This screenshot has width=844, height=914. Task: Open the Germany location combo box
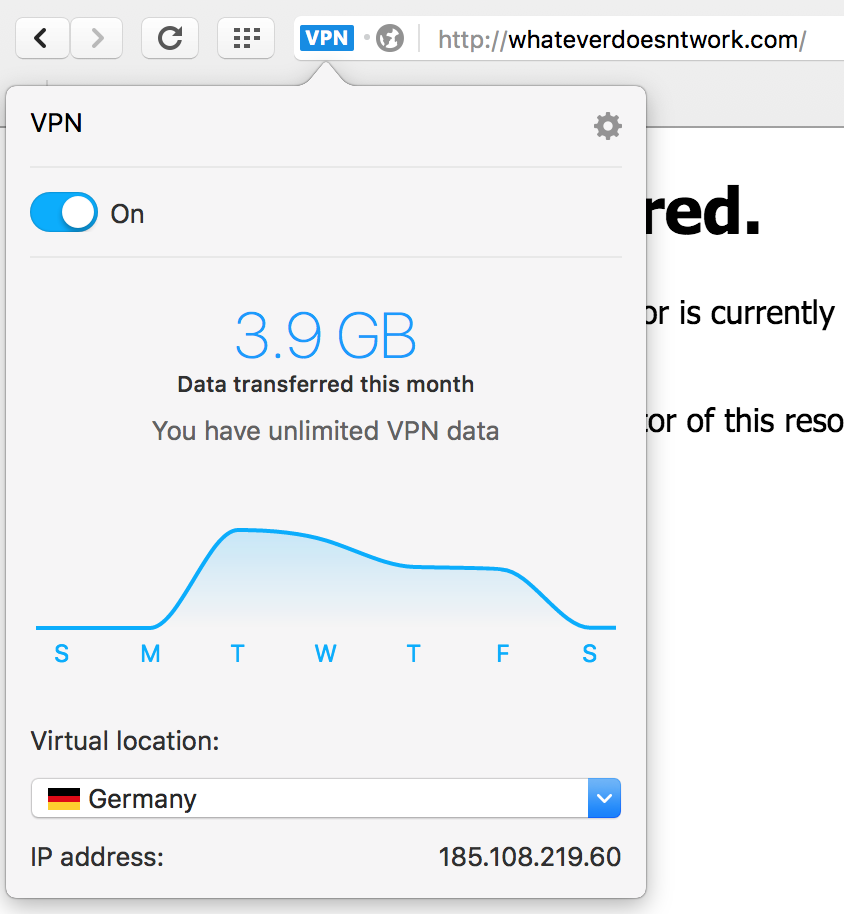[310, 799]
